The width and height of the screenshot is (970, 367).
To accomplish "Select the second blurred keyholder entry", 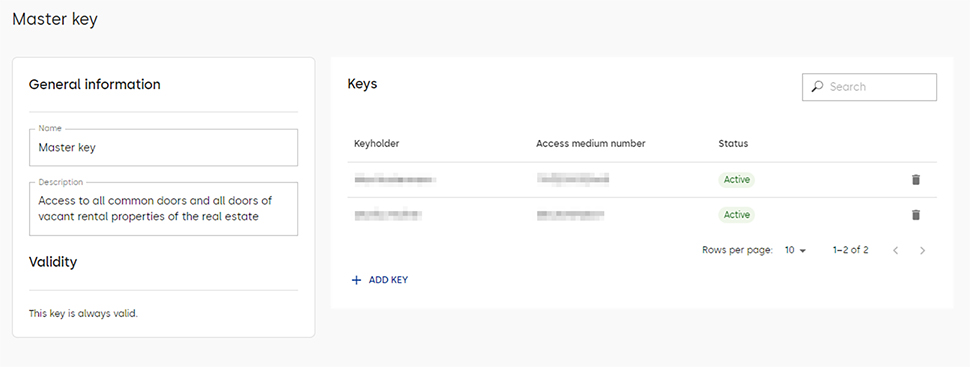I will tap(388, 215).
